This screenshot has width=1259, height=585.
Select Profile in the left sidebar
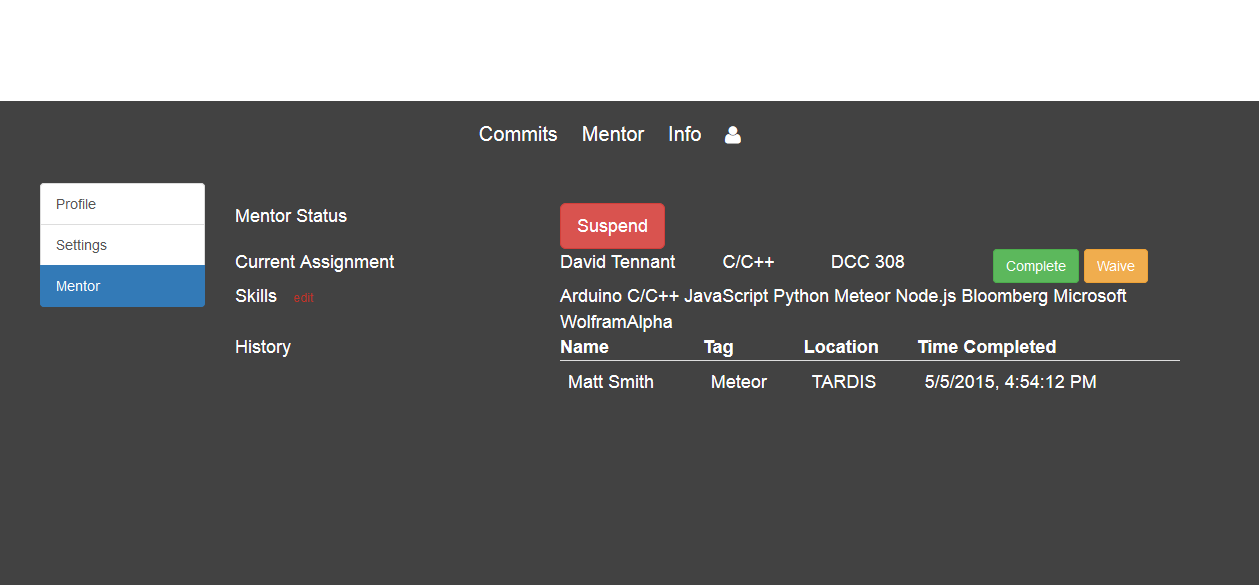(122, 204)
